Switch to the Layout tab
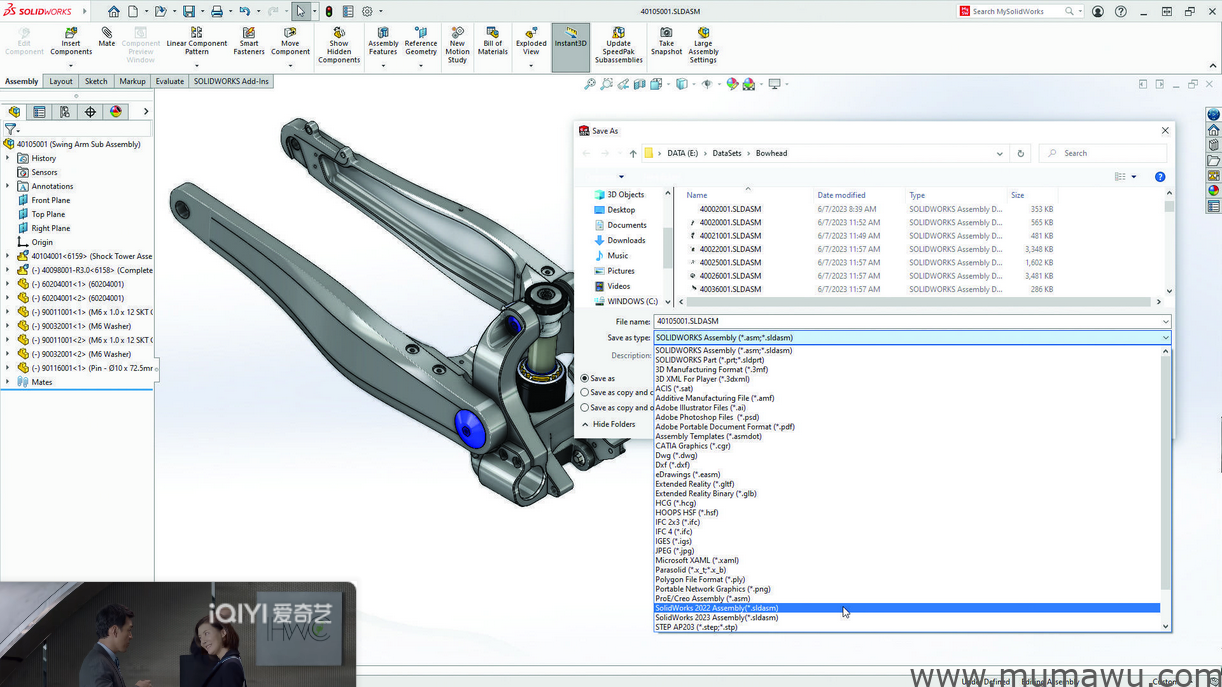 pyautogui.click(x=61, y=81)
